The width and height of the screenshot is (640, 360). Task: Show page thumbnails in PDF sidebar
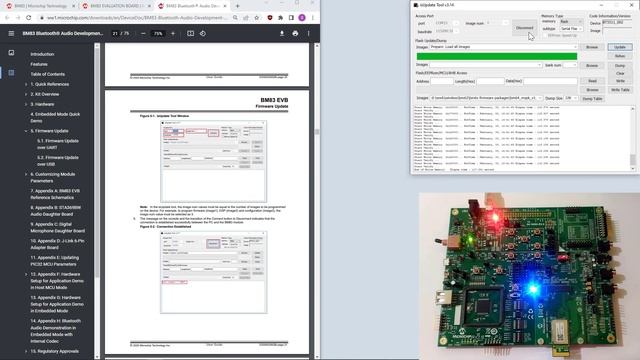[11, 53]
